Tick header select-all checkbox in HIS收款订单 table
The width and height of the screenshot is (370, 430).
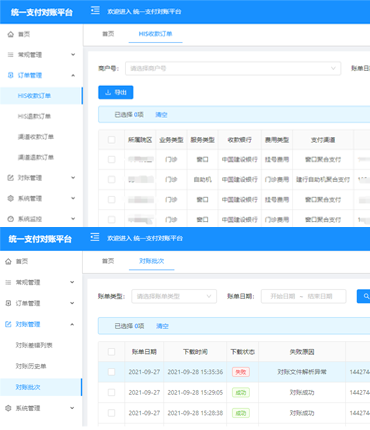pos(112,140)
